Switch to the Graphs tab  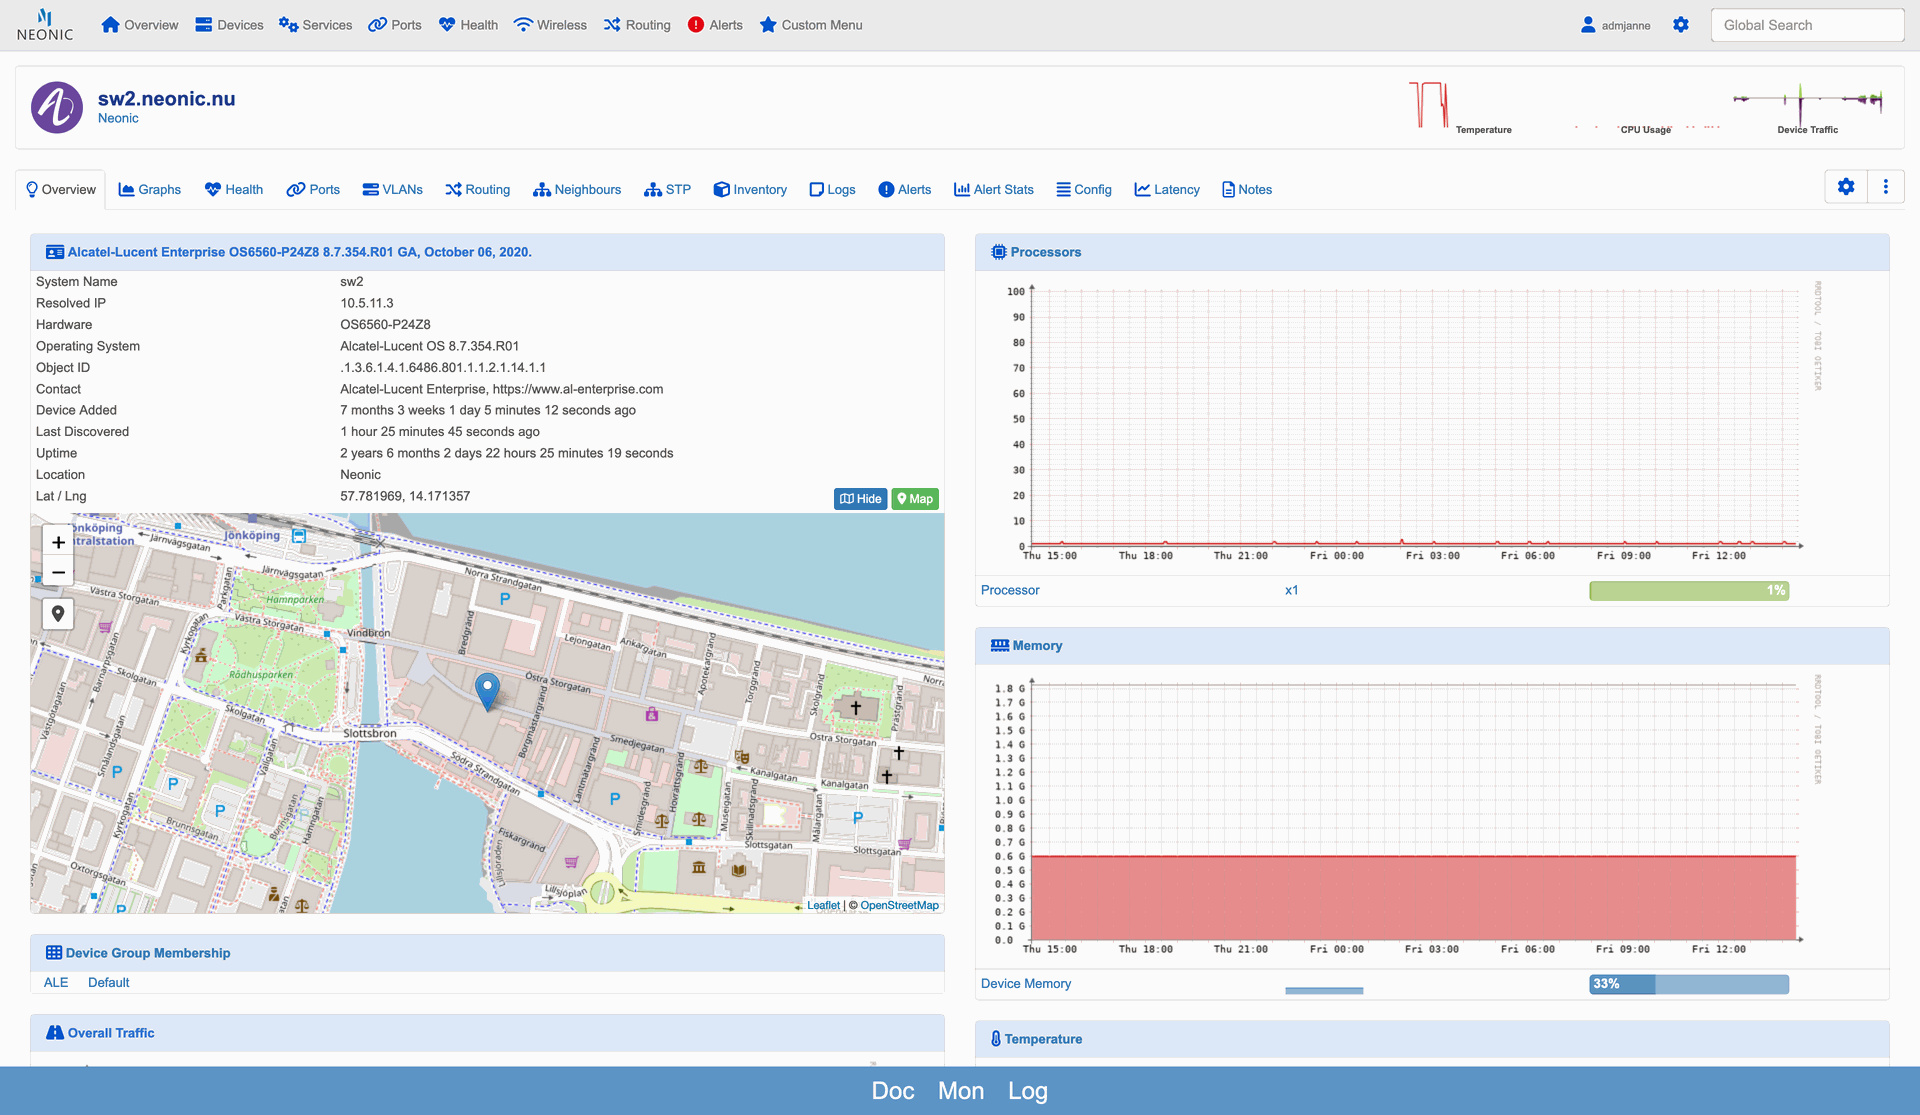click(x=150, y=189)
